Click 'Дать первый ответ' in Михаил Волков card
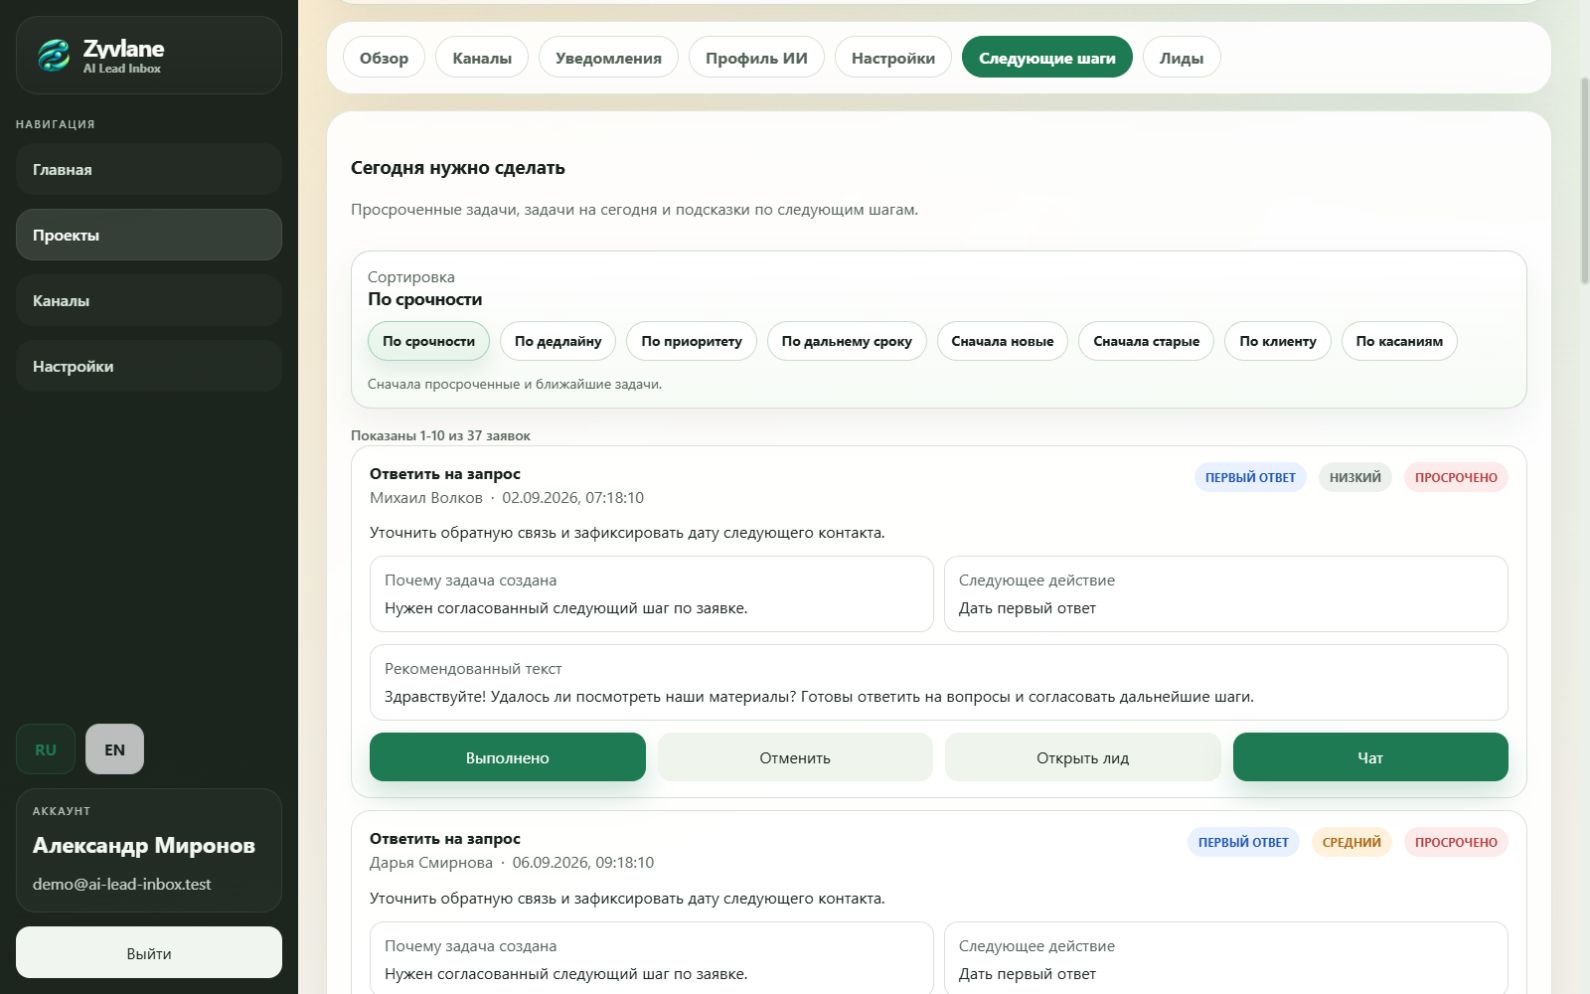Image resolution: width=1590 pixels, height=994 pixels. (x=1027, y=608)
